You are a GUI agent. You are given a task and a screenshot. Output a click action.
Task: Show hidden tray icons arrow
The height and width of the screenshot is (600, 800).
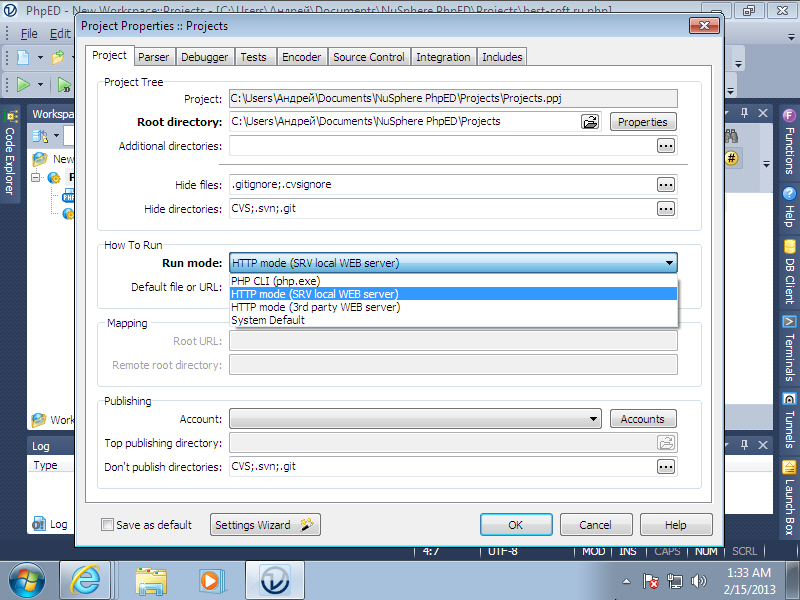(x=627, y=581)
